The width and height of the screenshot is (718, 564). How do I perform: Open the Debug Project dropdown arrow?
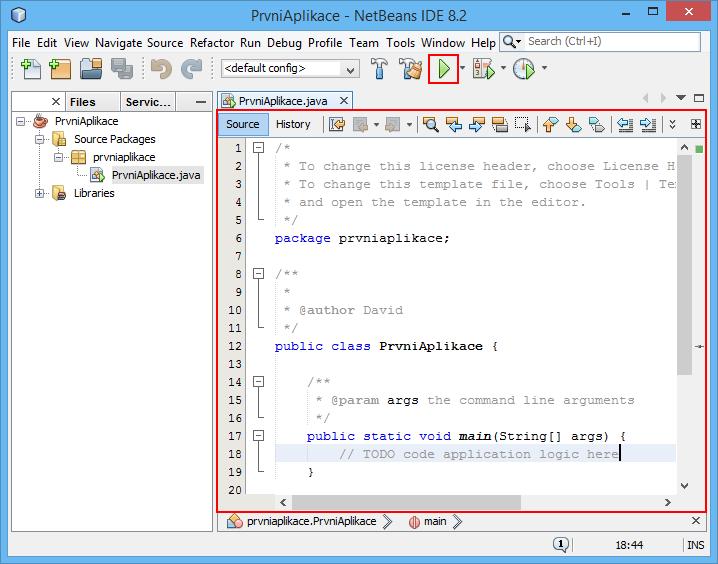coord(503,68)
